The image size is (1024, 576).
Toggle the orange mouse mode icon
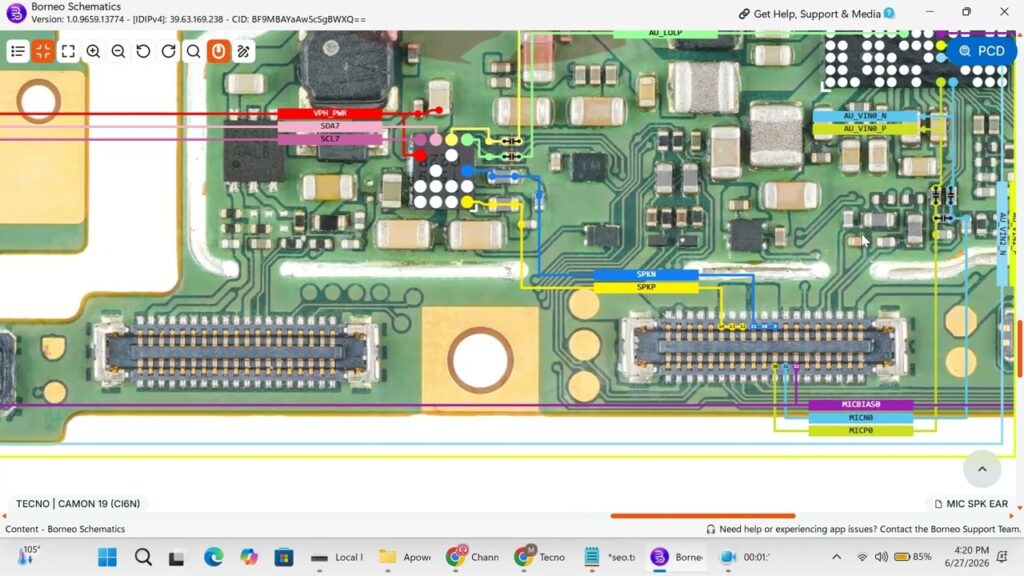click(219, 51)
